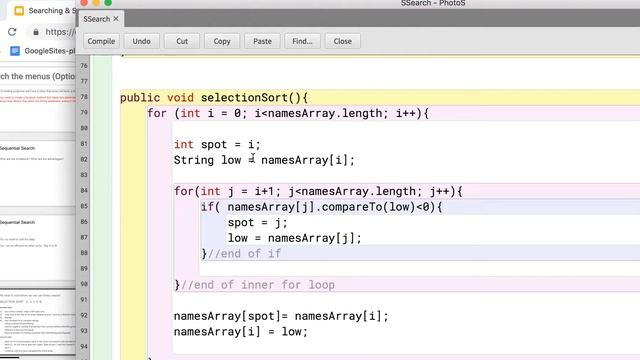Image resolution: width=640 pixels, height=360 pixels.
Task: Click the 'low = namesArray[j];' line
Action: 295,238
